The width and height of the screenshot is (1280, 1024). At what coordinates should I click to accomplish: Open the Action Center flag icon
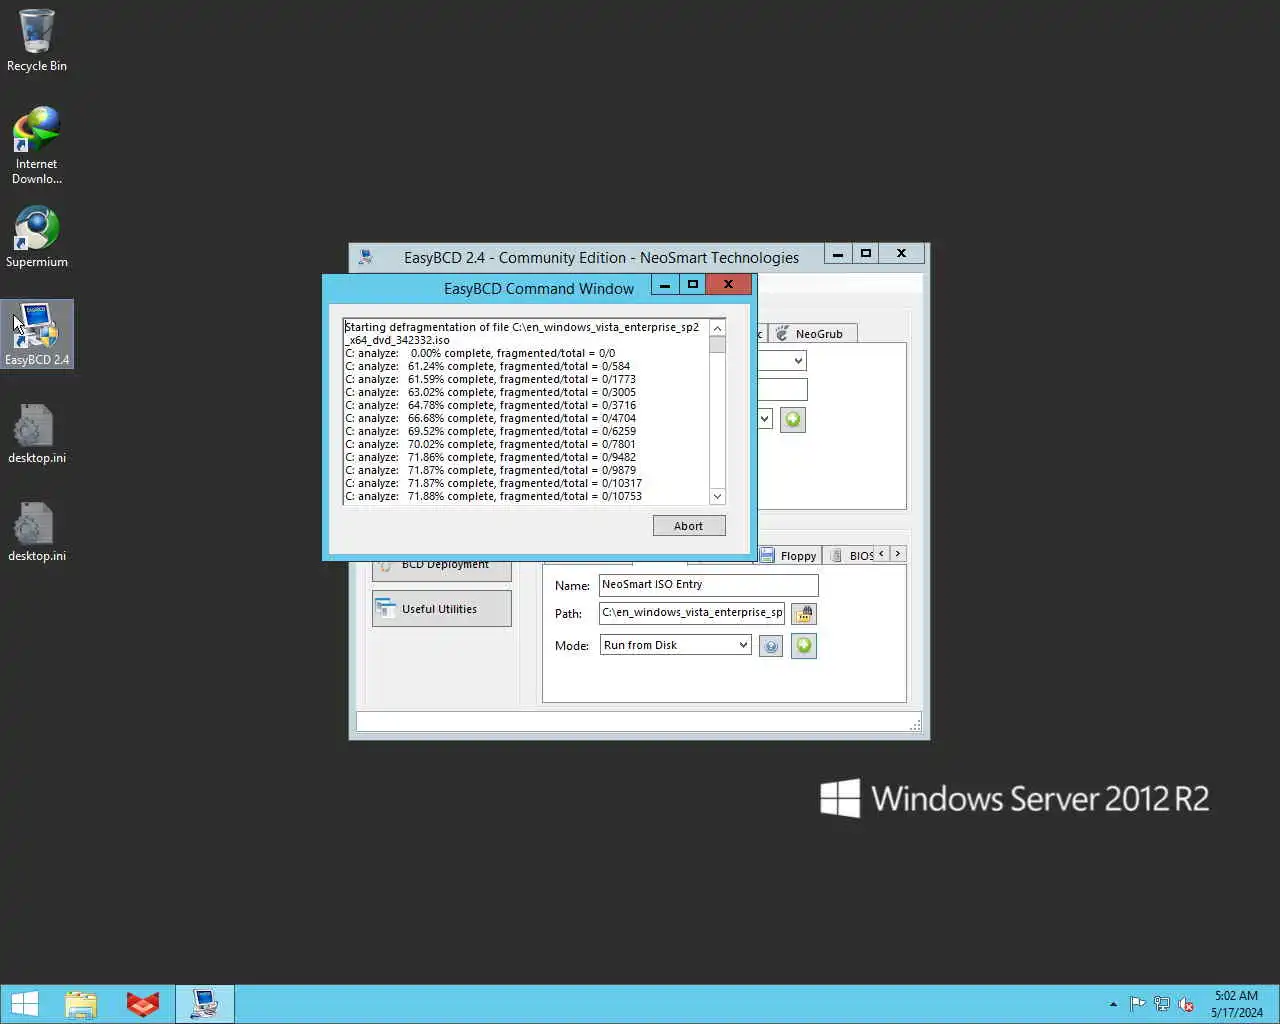[x=1137, y=1004]
